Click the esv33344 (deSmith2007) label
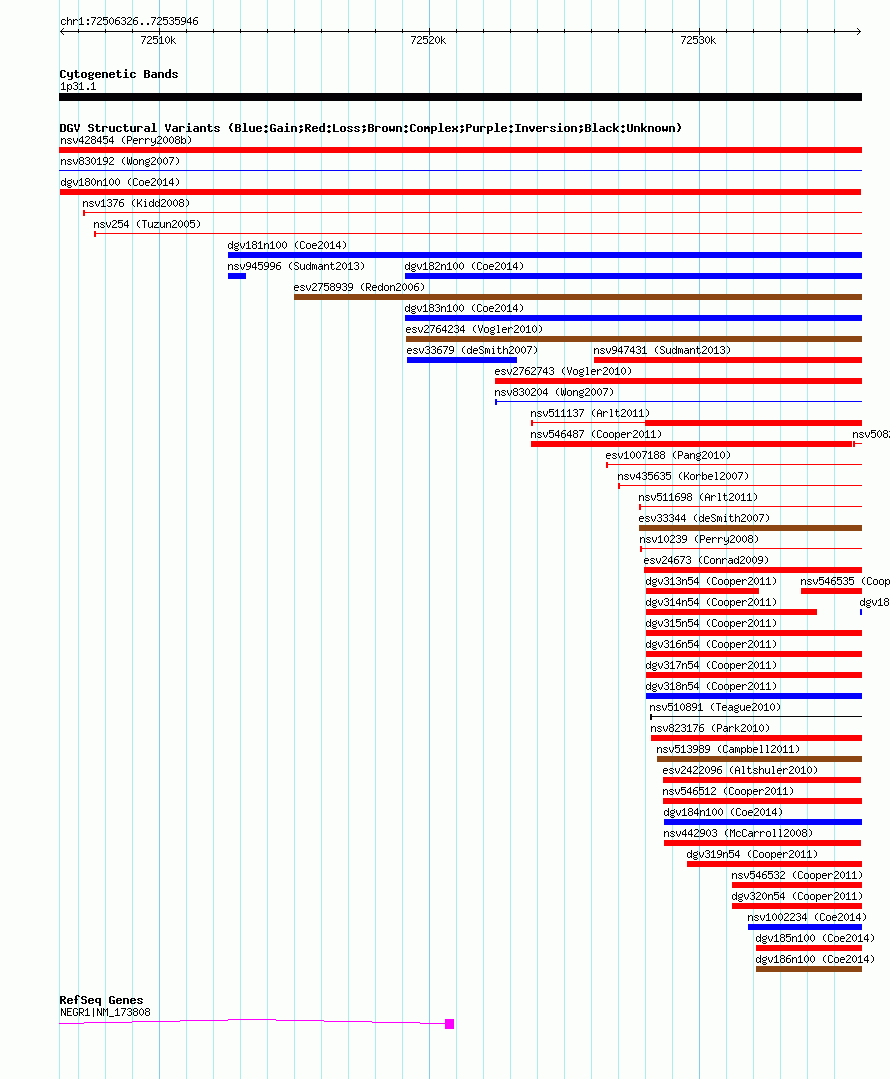The height and width of the screenshot is (1079, 890). pos(704,518)
